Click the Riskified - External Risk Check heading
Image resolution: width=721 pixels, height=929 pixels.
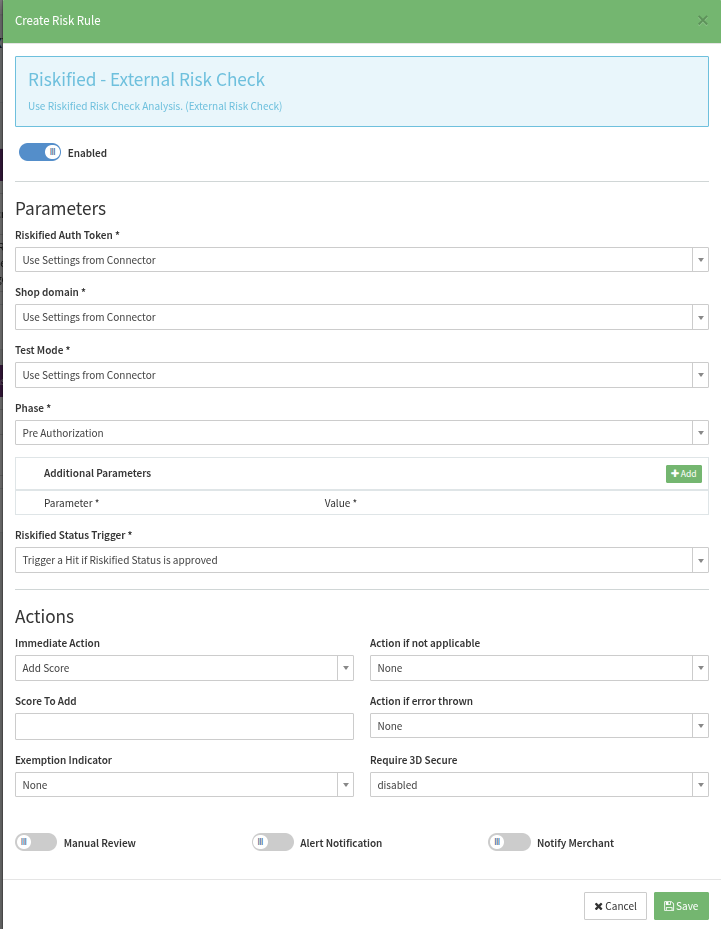pos(146,79)
